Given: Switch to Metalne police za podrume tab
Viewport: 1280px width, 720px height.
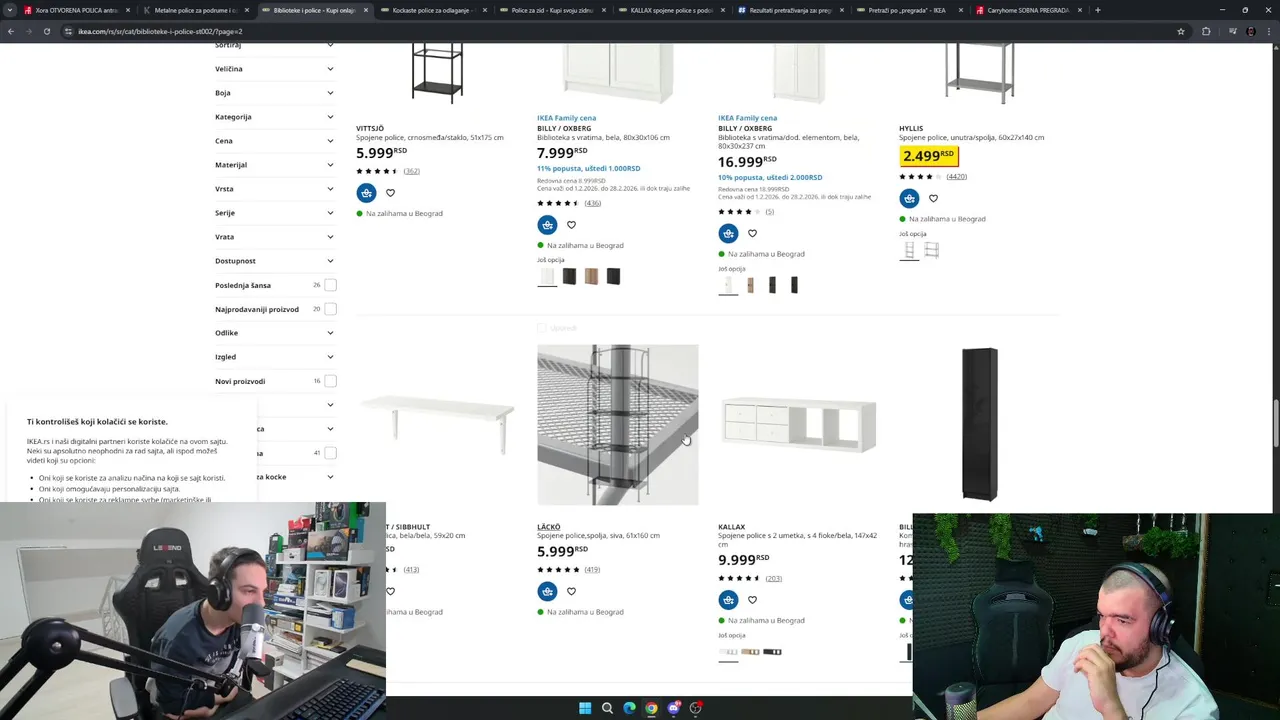Looking at the screenshot, I should pos(195,10).
